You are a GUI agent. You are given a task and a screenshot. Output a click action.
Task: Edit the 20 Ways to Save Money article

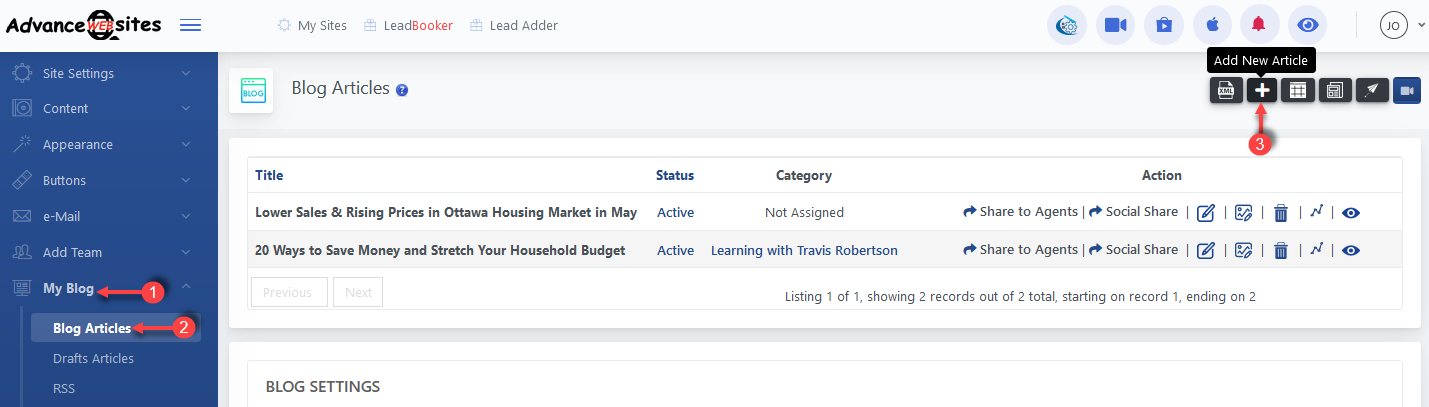1206,251
